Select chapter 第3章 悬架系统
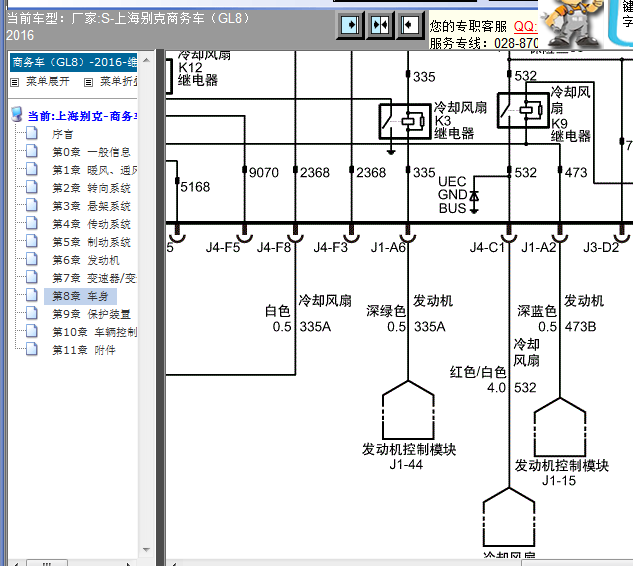Screen dimensions: 633x566 [x=91, y=206]
